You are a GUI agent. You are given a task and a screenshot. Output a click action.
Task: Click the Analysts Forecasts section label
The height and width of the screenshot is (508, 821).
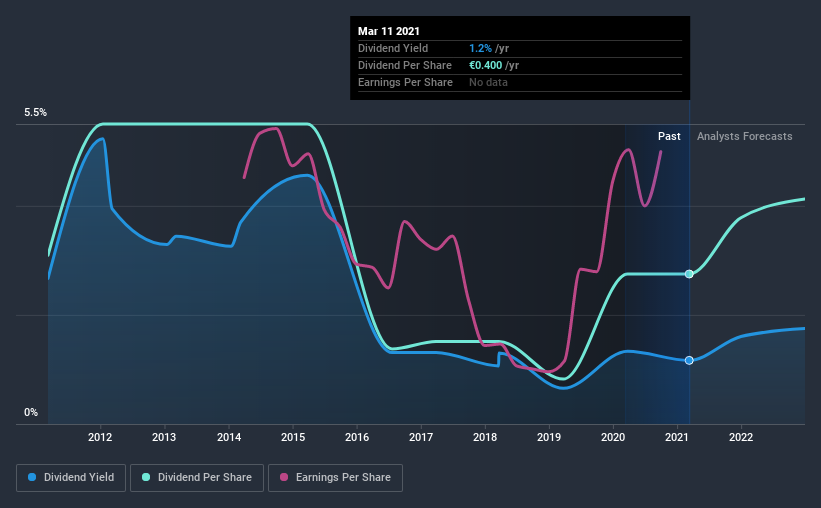tap(745, 136)
